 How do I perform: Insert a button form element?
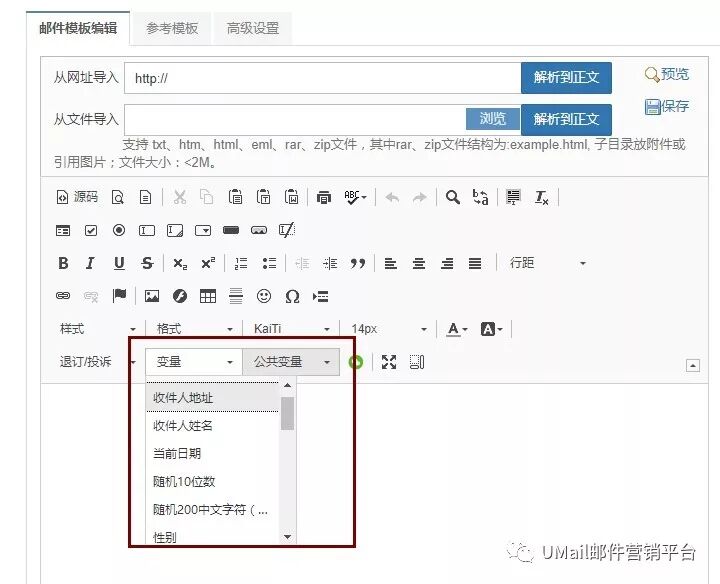231,230
